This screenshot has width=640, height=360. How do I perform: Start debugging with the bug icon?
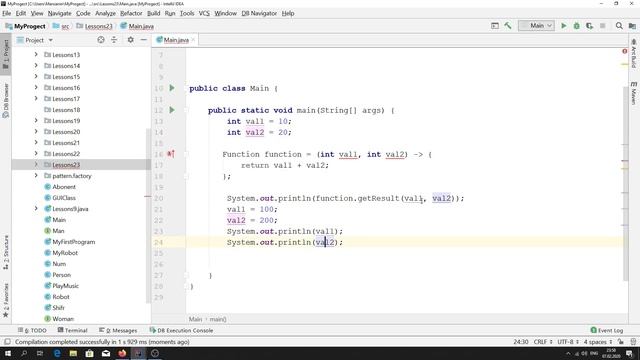click(x=576, y=26)
